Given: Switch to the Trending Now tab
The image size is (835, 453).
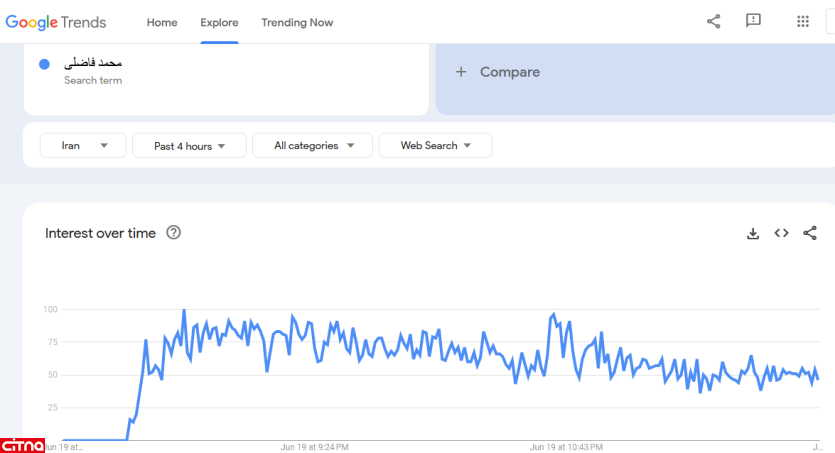Looking at the screenshot, I should (297, 22).
